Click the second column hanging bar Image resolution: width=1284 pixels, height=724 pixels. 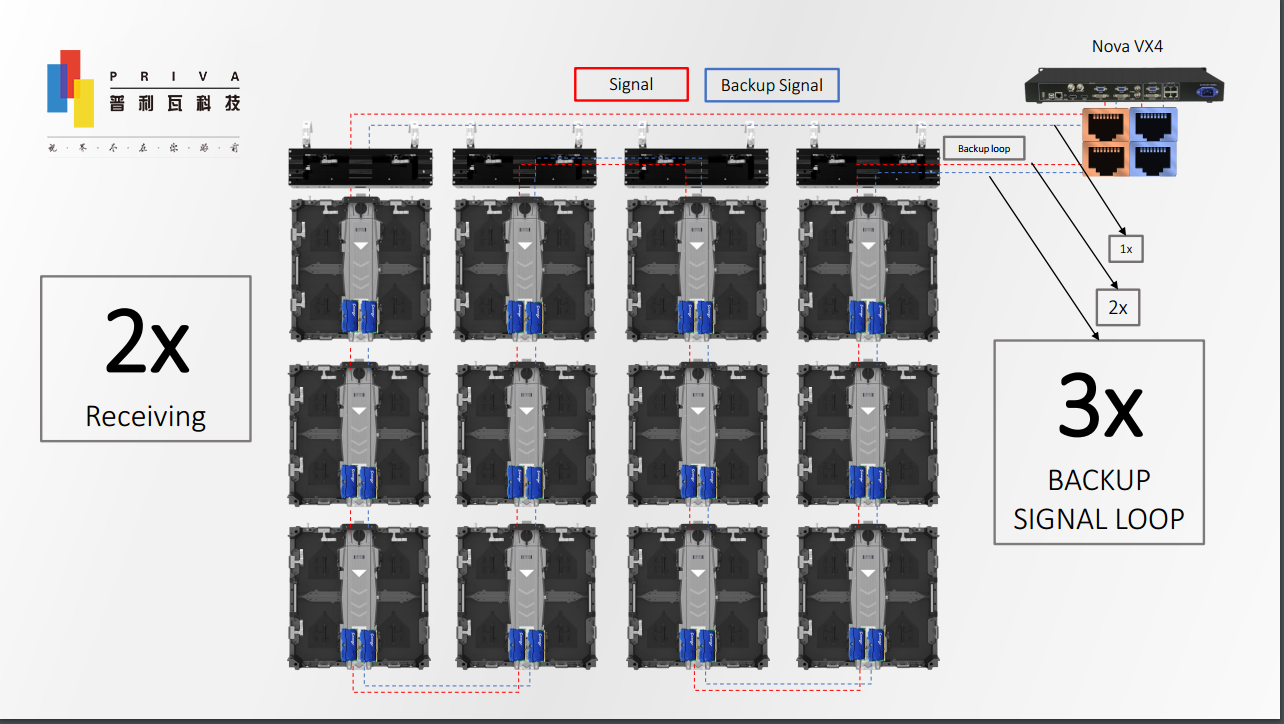click(527, 166)
